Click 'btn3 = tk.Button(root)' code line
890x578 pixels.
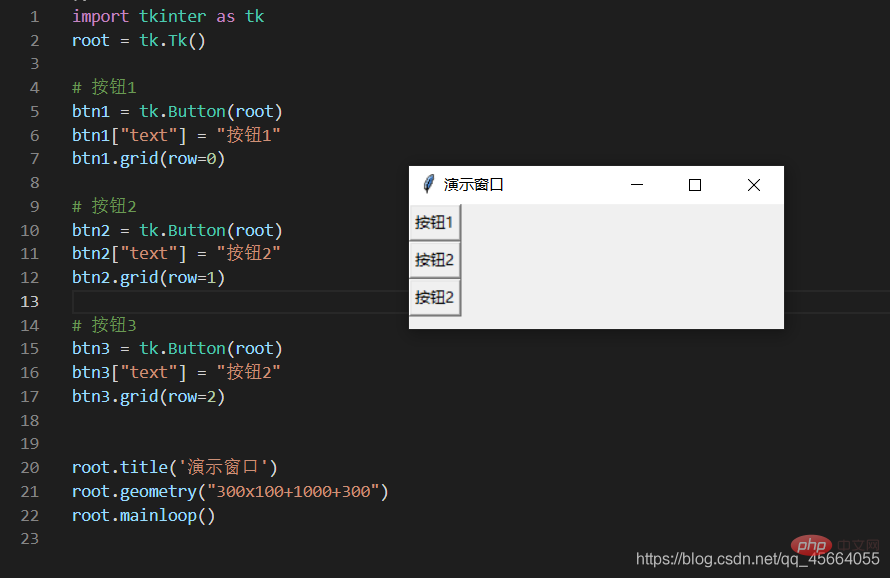pos(177,349)
